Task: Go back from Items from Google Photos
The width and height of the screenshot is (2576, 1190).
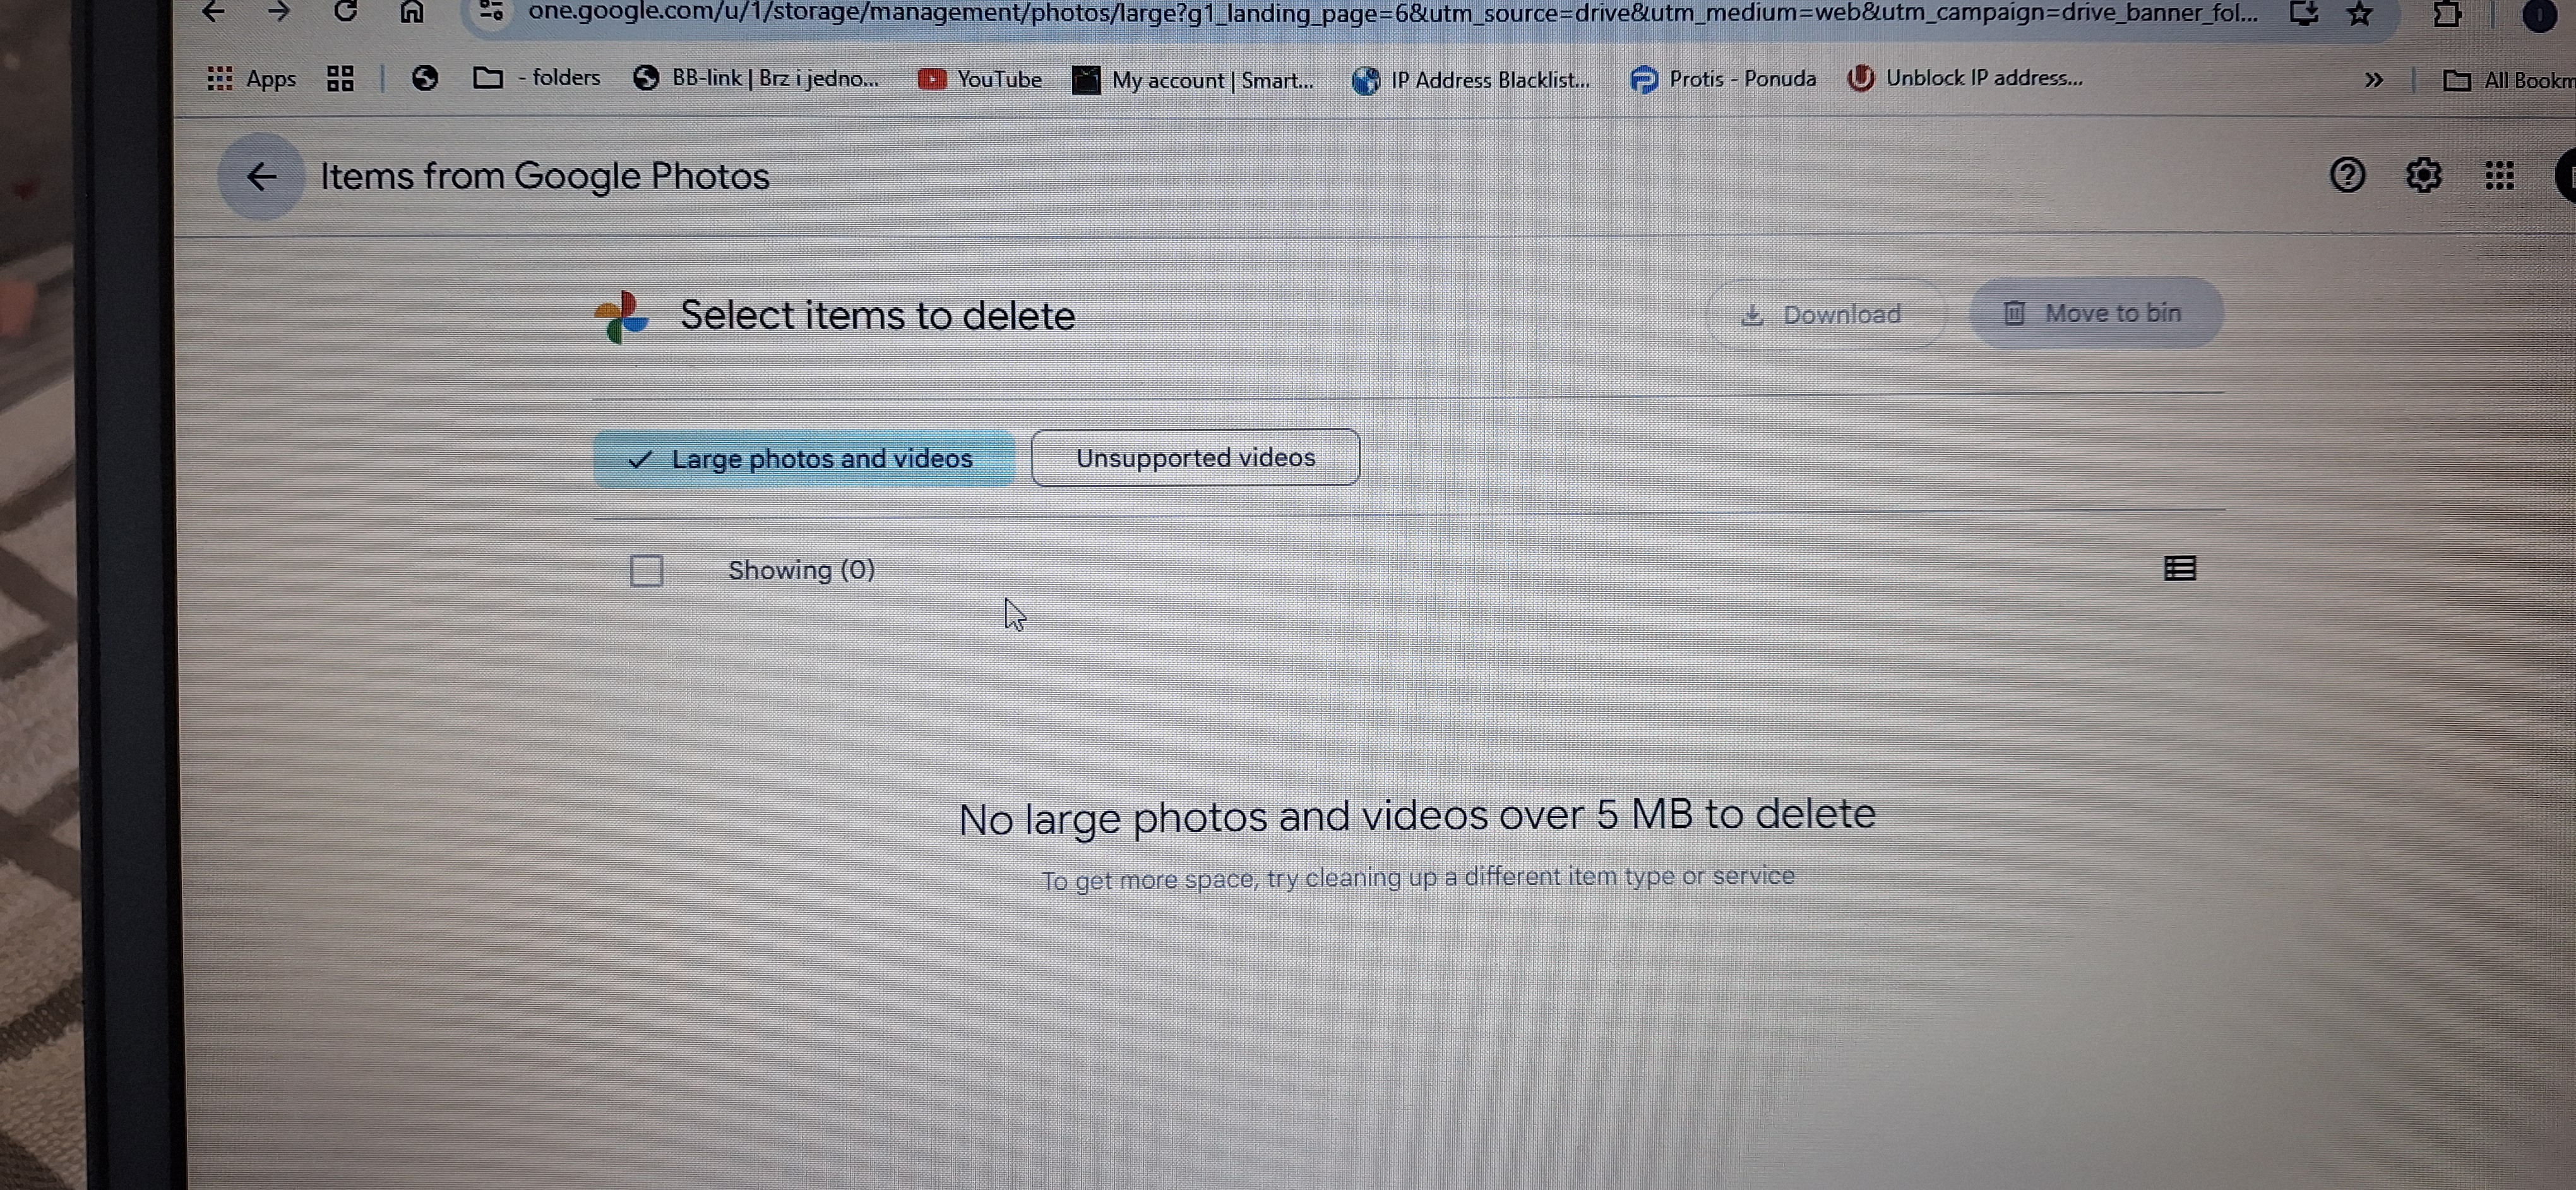Action: point(262,176)
